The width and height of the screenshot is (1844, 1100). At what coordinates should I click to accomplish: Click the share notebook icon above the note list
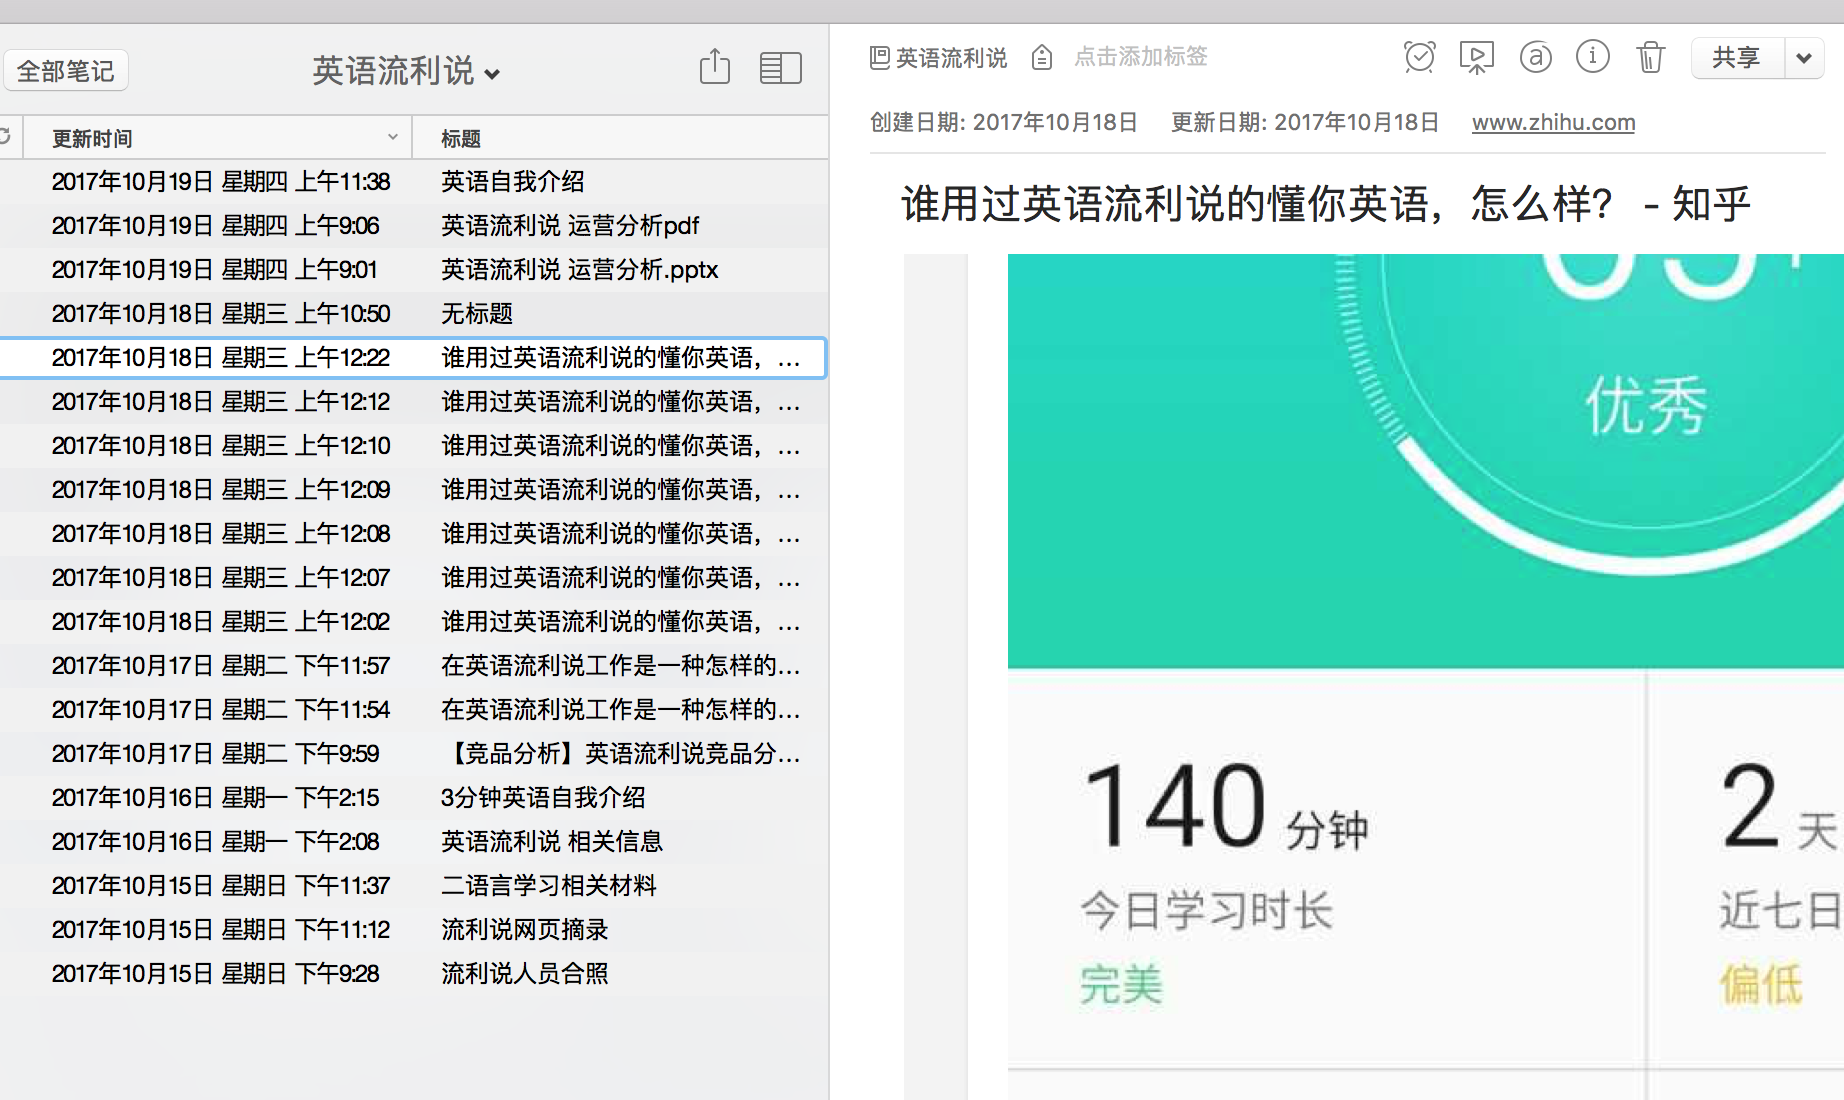point(715,67)
